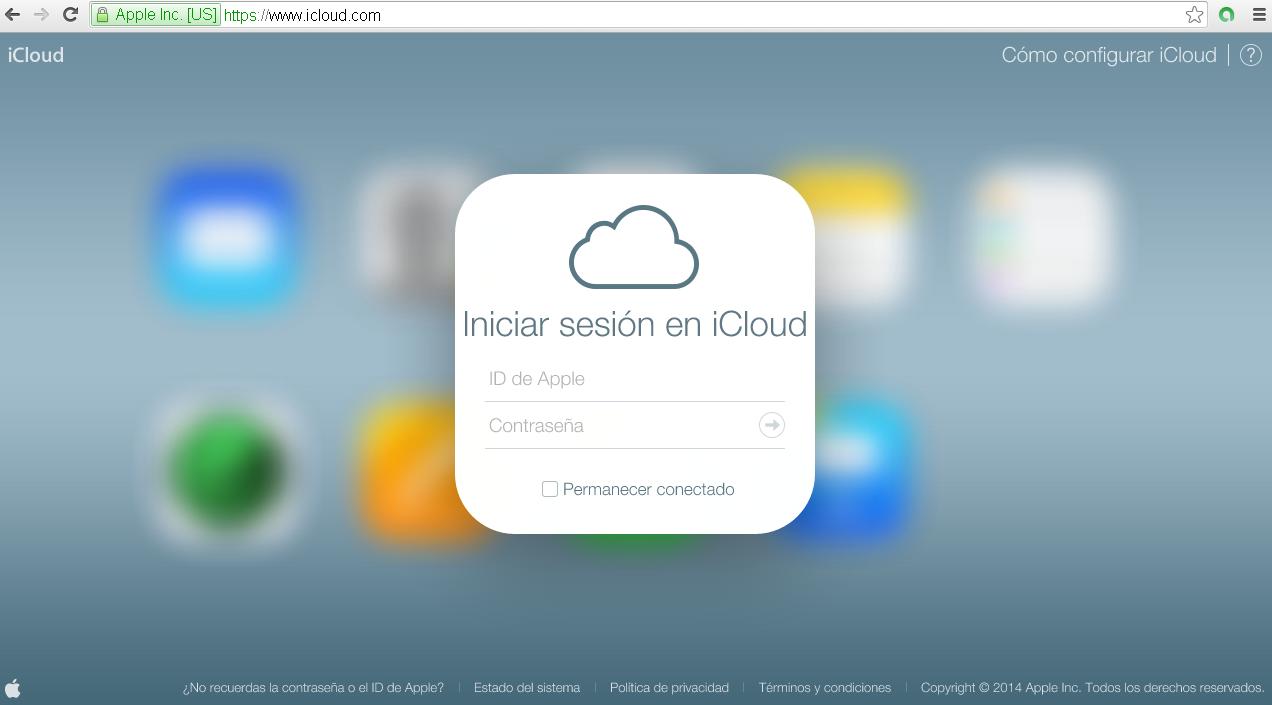This screenshot has width=1272, height=705.
Task: Open Términos y condiciones link
Action: (824, 688)
